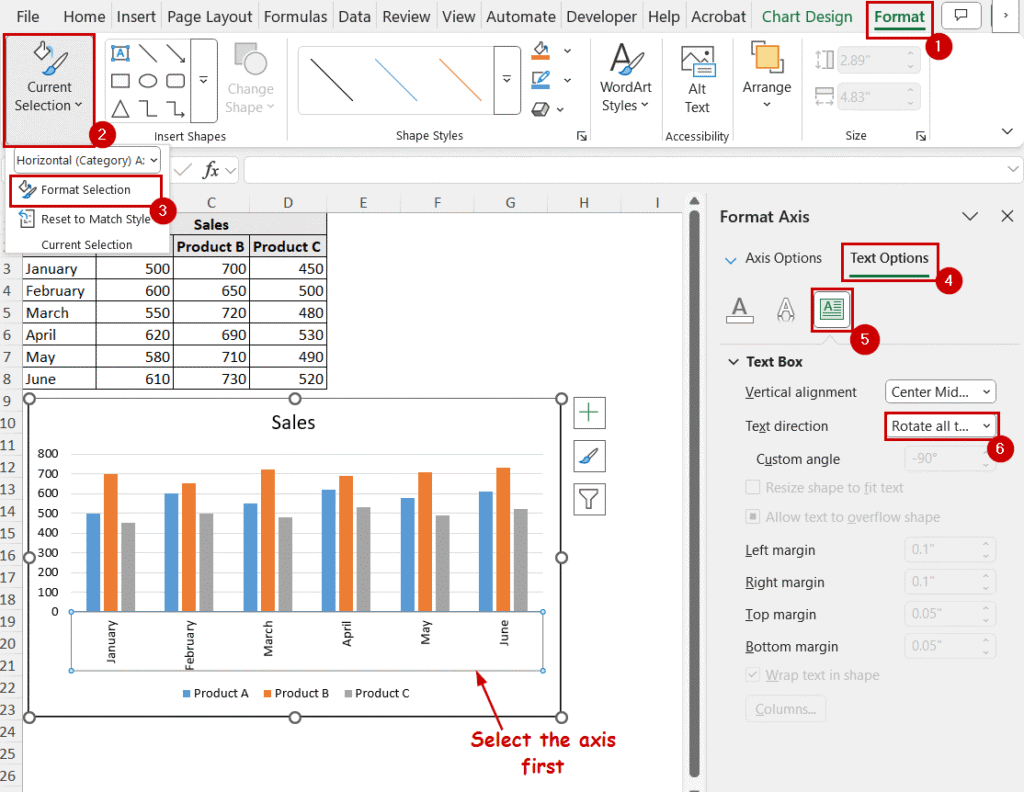
Task: Open the Vertical alignment dropdown
Action: pos(940,391)
